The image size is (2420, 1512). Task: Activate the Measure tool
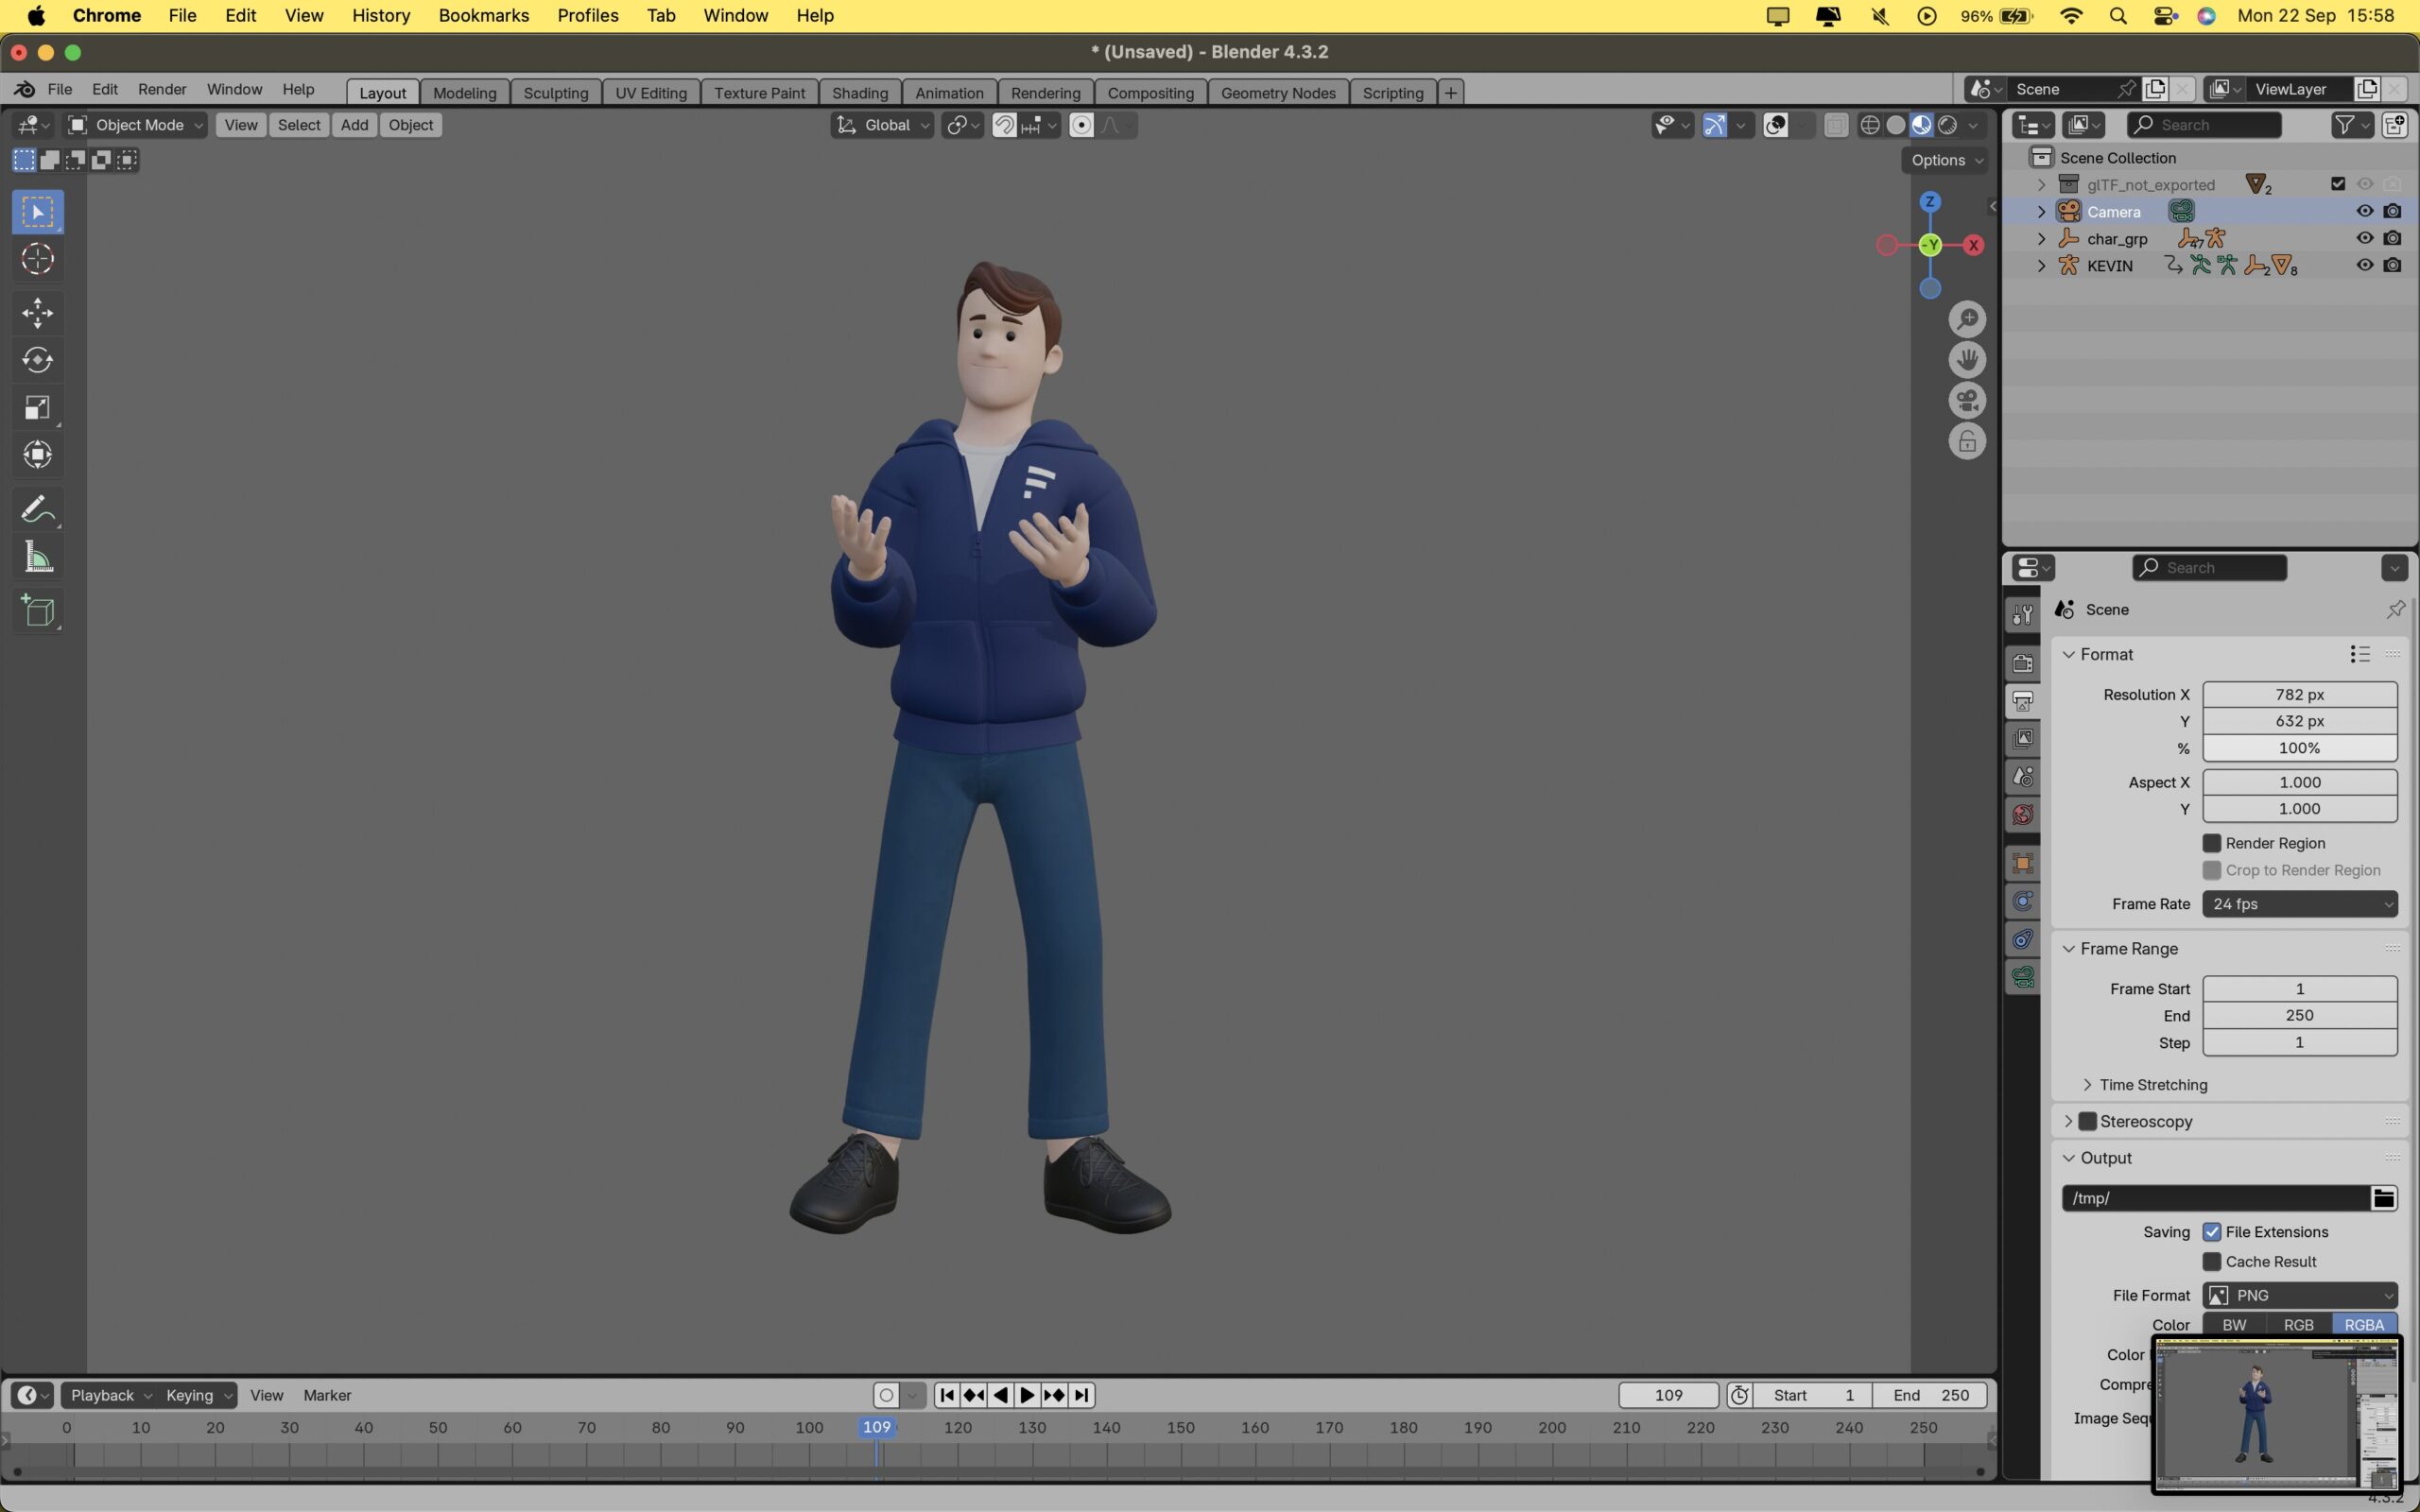point(37,556)
